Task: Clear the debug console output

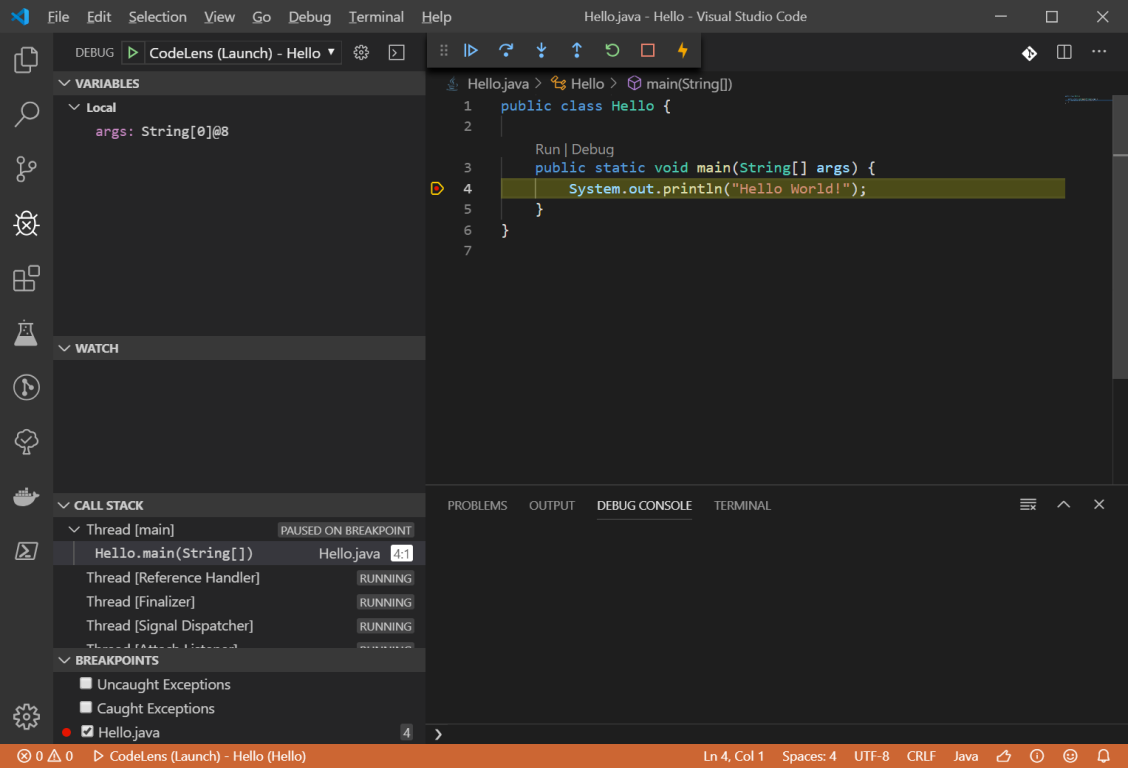Action: coord(1028,505)
